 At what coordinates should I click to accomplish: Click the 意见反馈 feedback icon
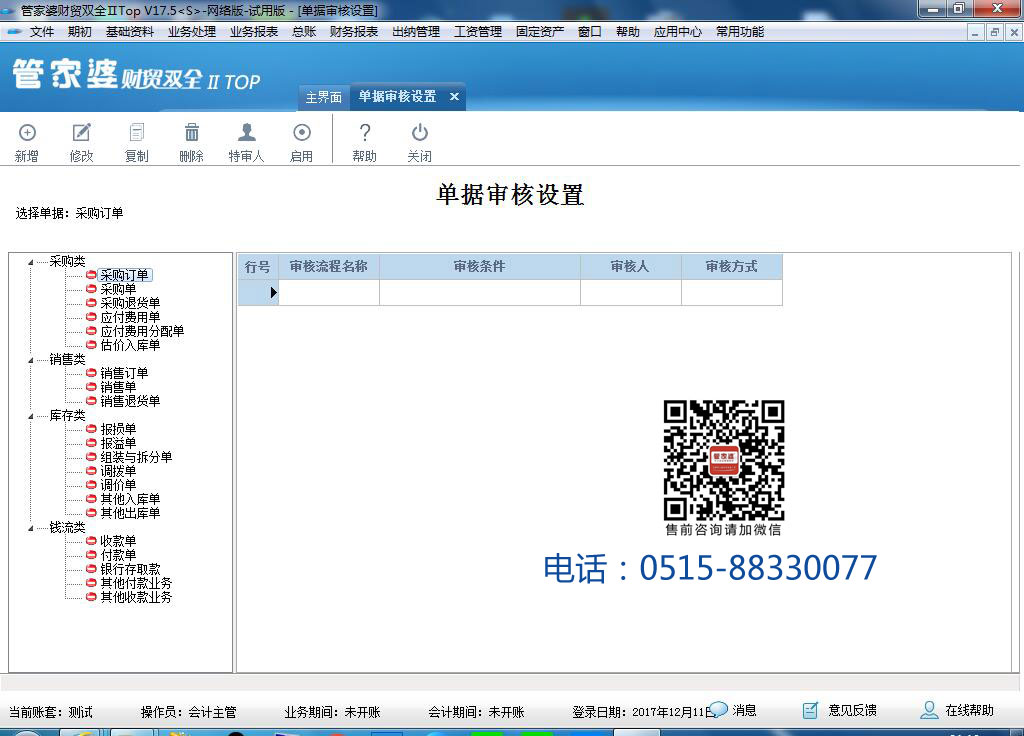tap(810, 711)
